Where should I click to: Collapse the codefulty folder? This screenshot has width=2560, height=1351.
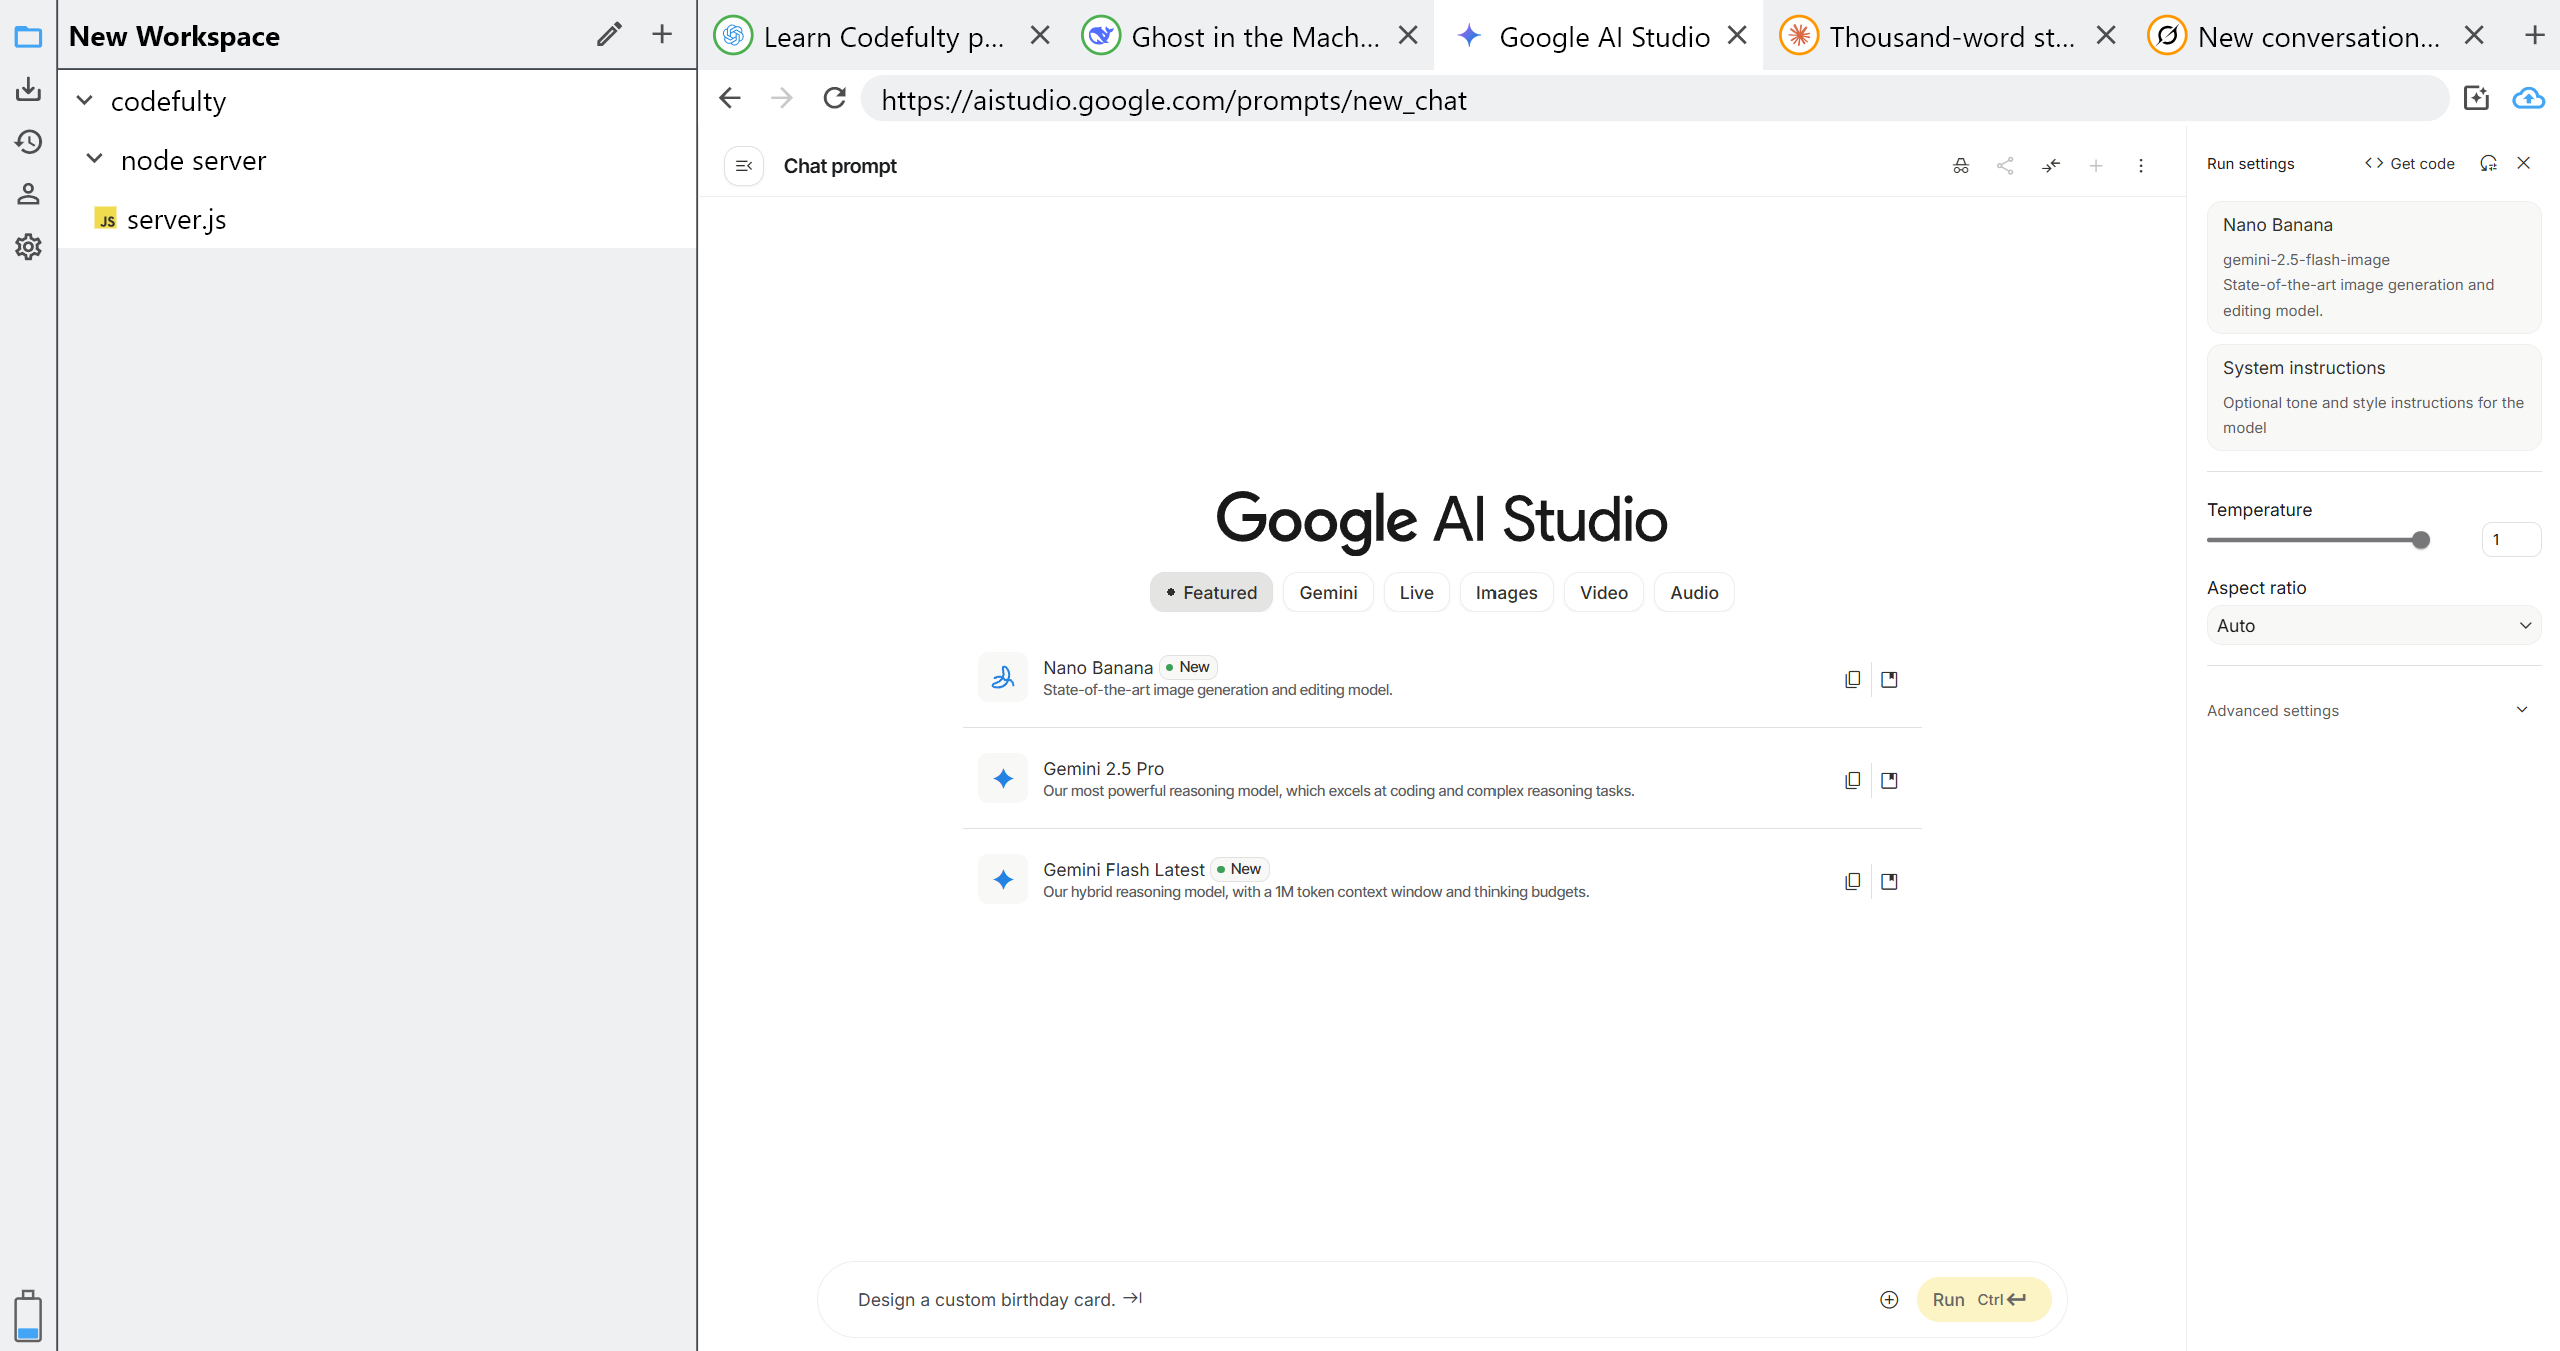coord(85,101)
